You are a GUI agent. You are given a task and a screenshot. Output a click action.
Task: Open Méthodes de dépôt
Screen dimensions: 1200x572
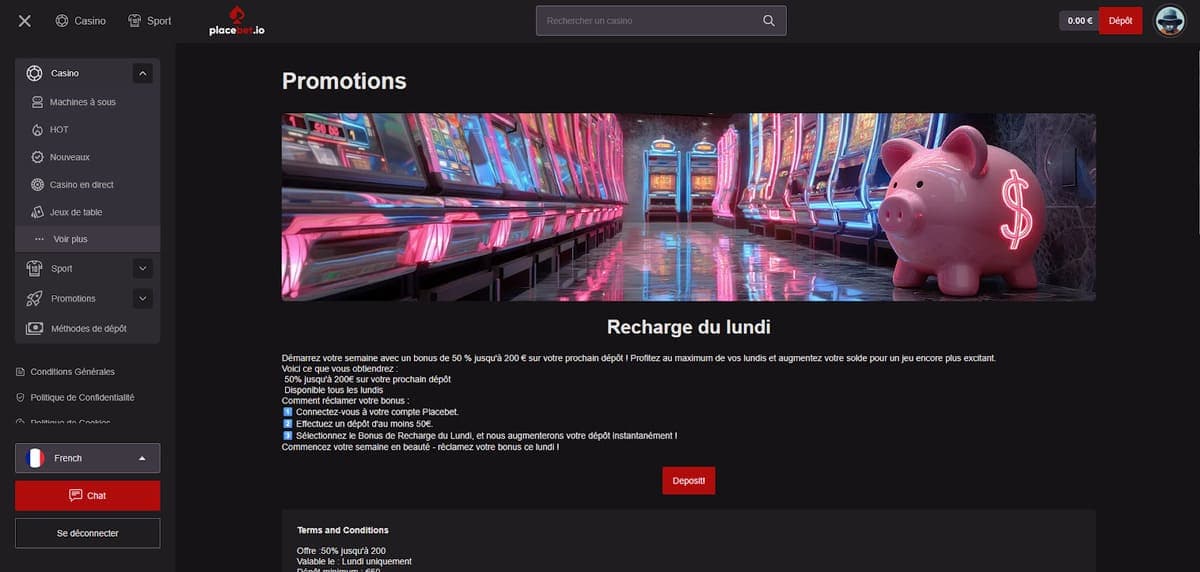pyautogui.click(x=87, y=328)
